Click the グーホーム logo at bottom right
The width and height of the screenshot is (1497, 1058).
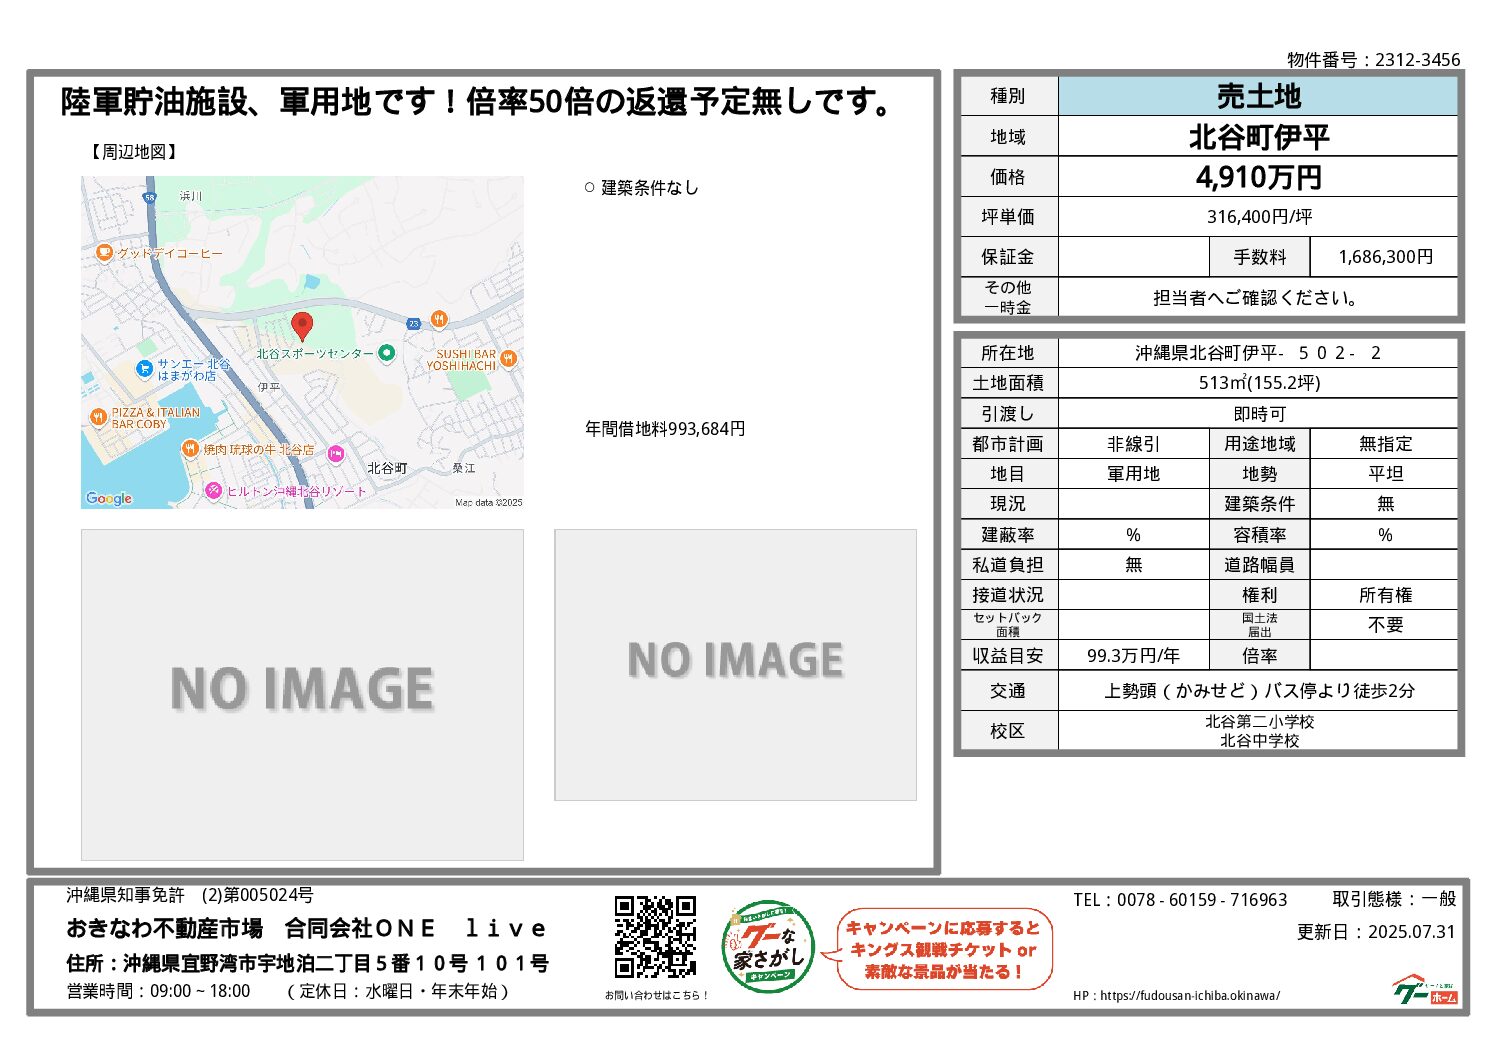click(1426, 989)
